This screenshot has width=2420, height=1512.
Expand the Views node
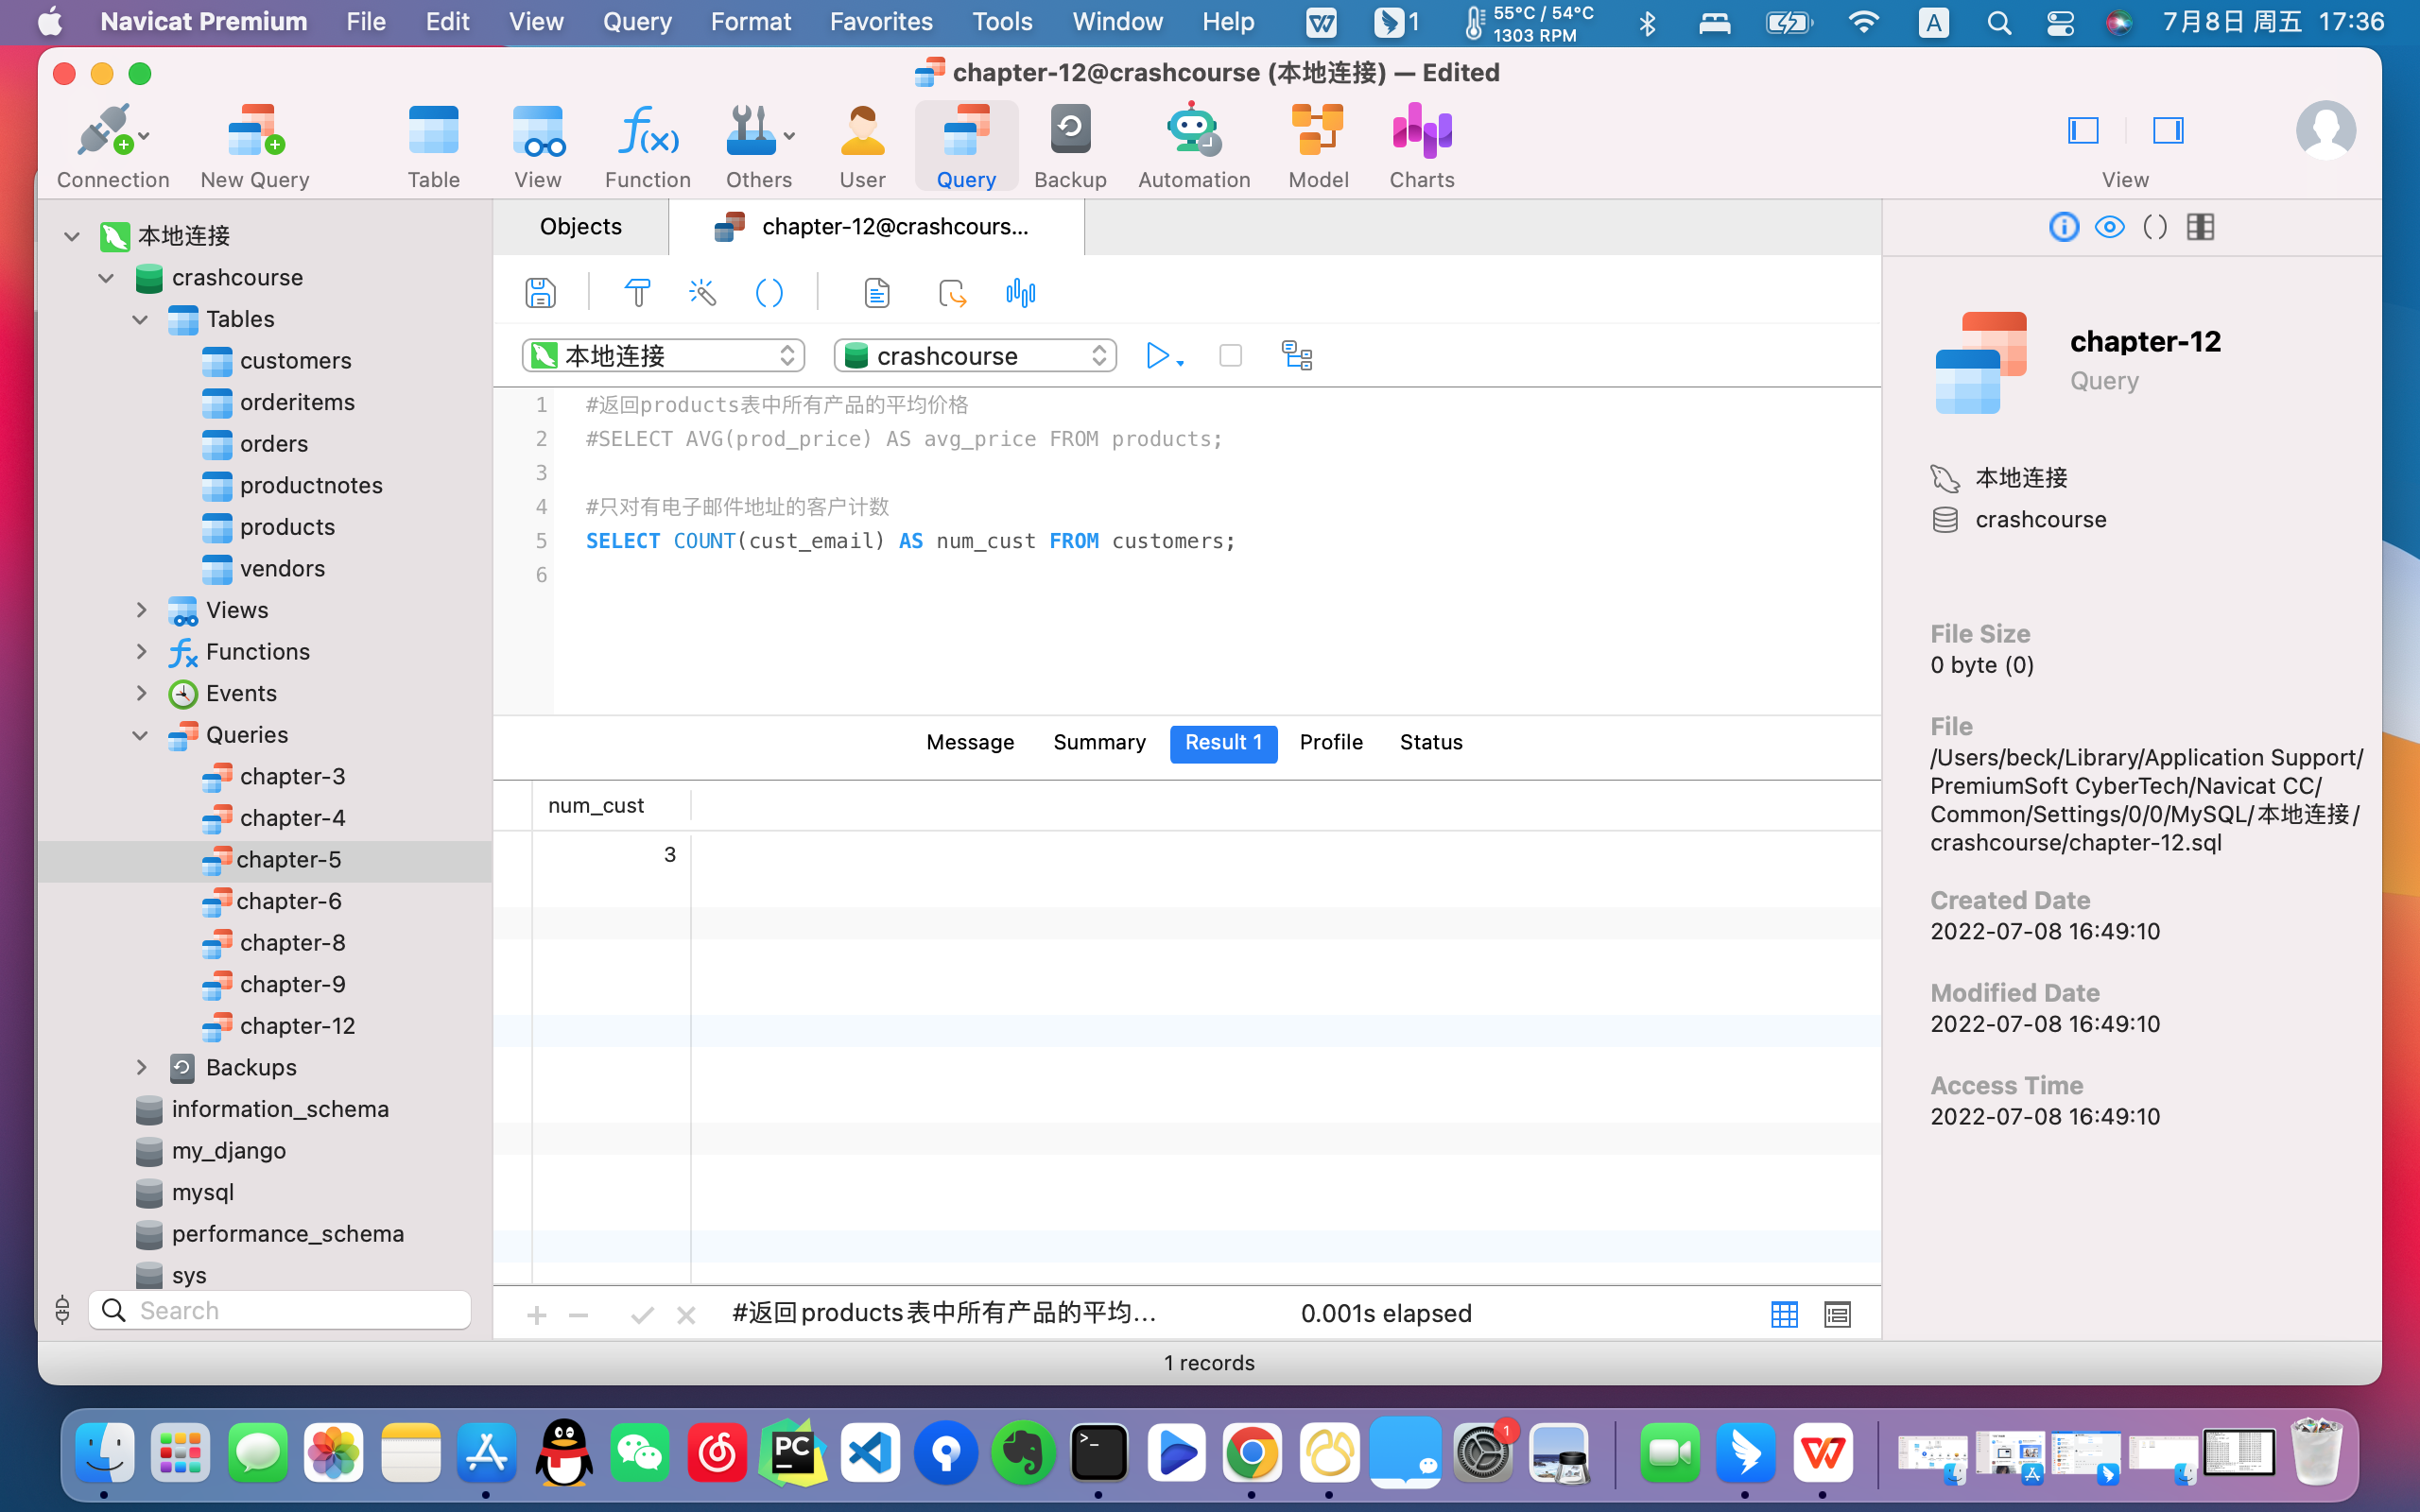[141, 610]
